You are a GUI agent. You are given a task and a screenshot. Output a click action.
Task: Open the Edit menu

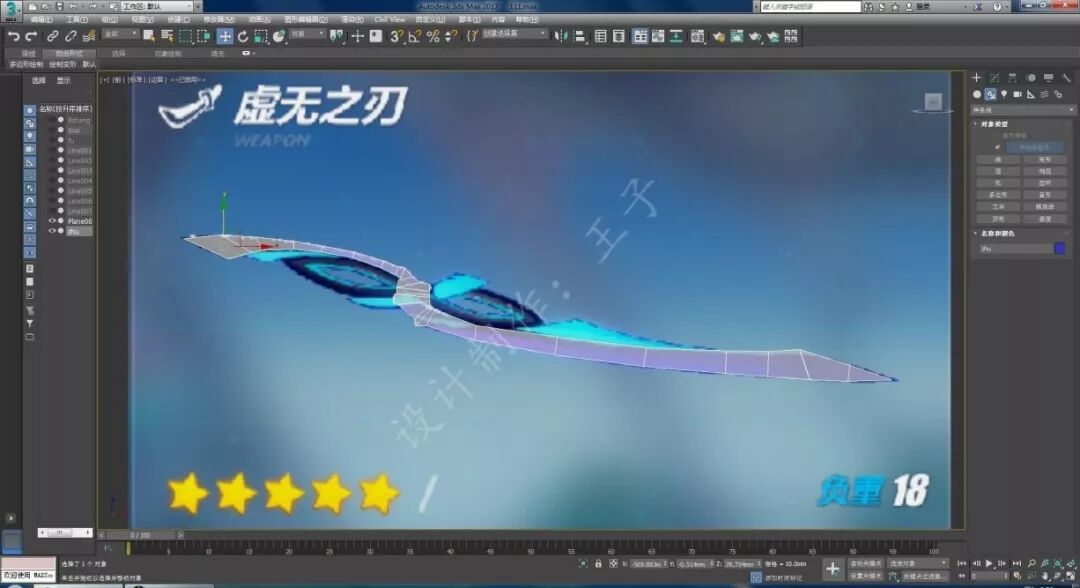click(41, 20)
